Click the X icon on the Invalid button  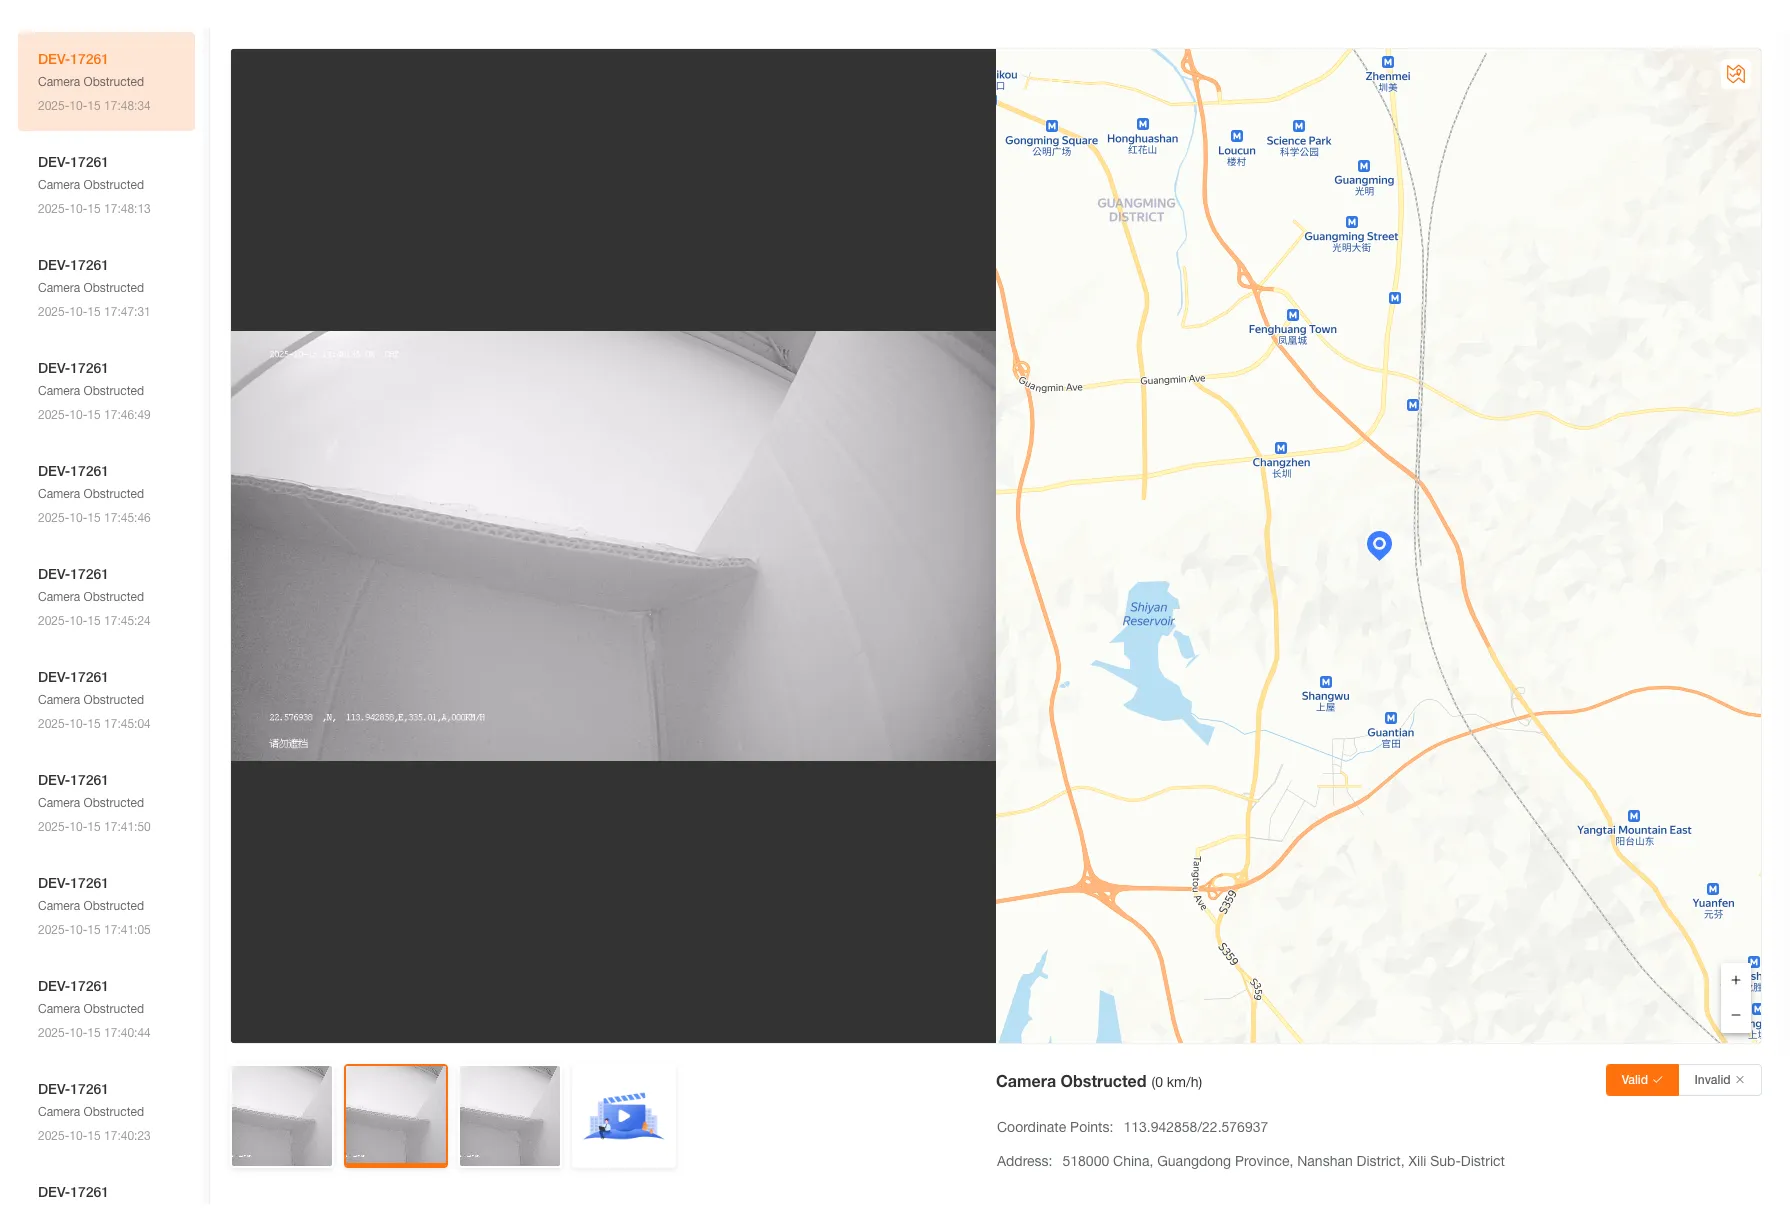click(1740, 1080)
